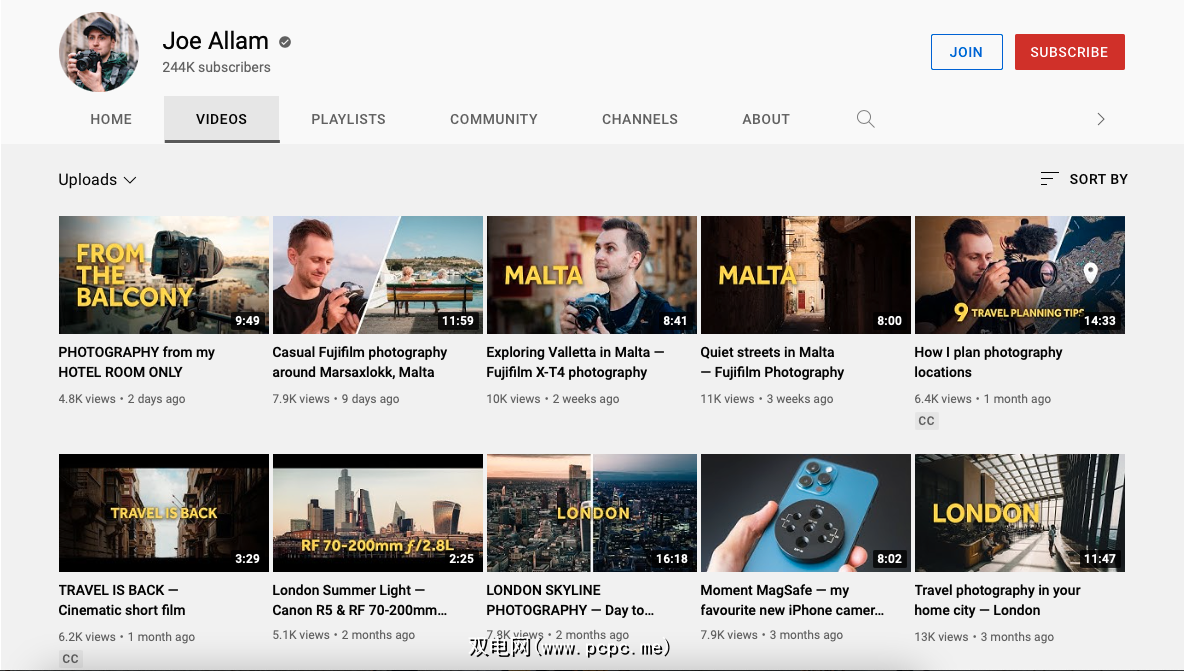
Task: Open the RF 70-200mm f/2.8L thumbnail
Action: point(378,512)
